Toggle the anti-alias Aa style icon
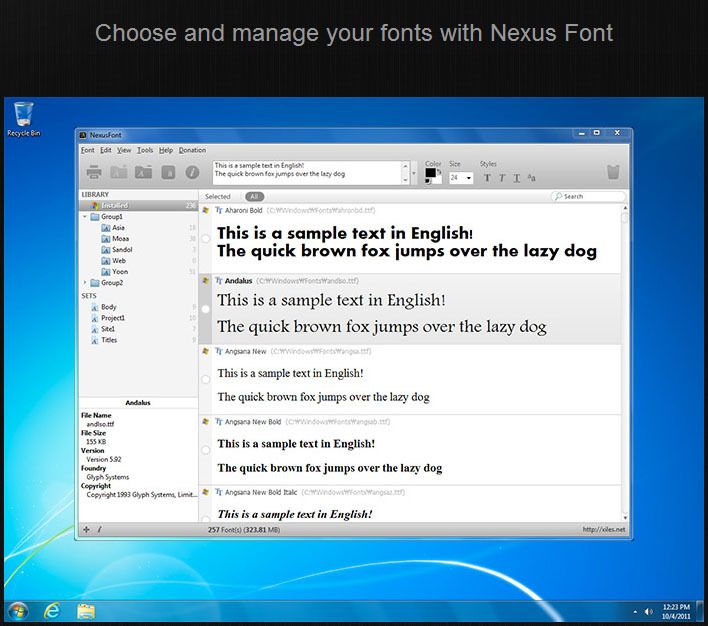This screenshot has width=708, height=626. point(531,178)
